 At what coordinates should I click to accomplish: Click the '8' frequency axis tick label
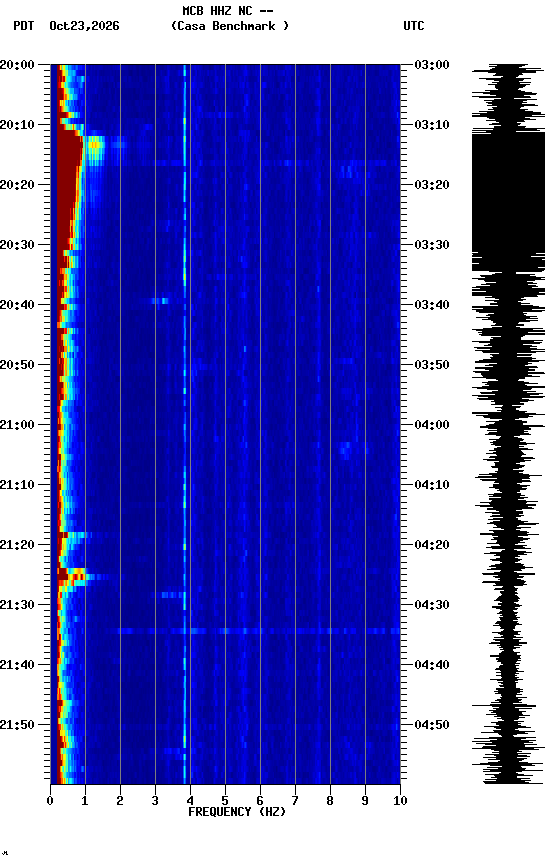point(330,801)
